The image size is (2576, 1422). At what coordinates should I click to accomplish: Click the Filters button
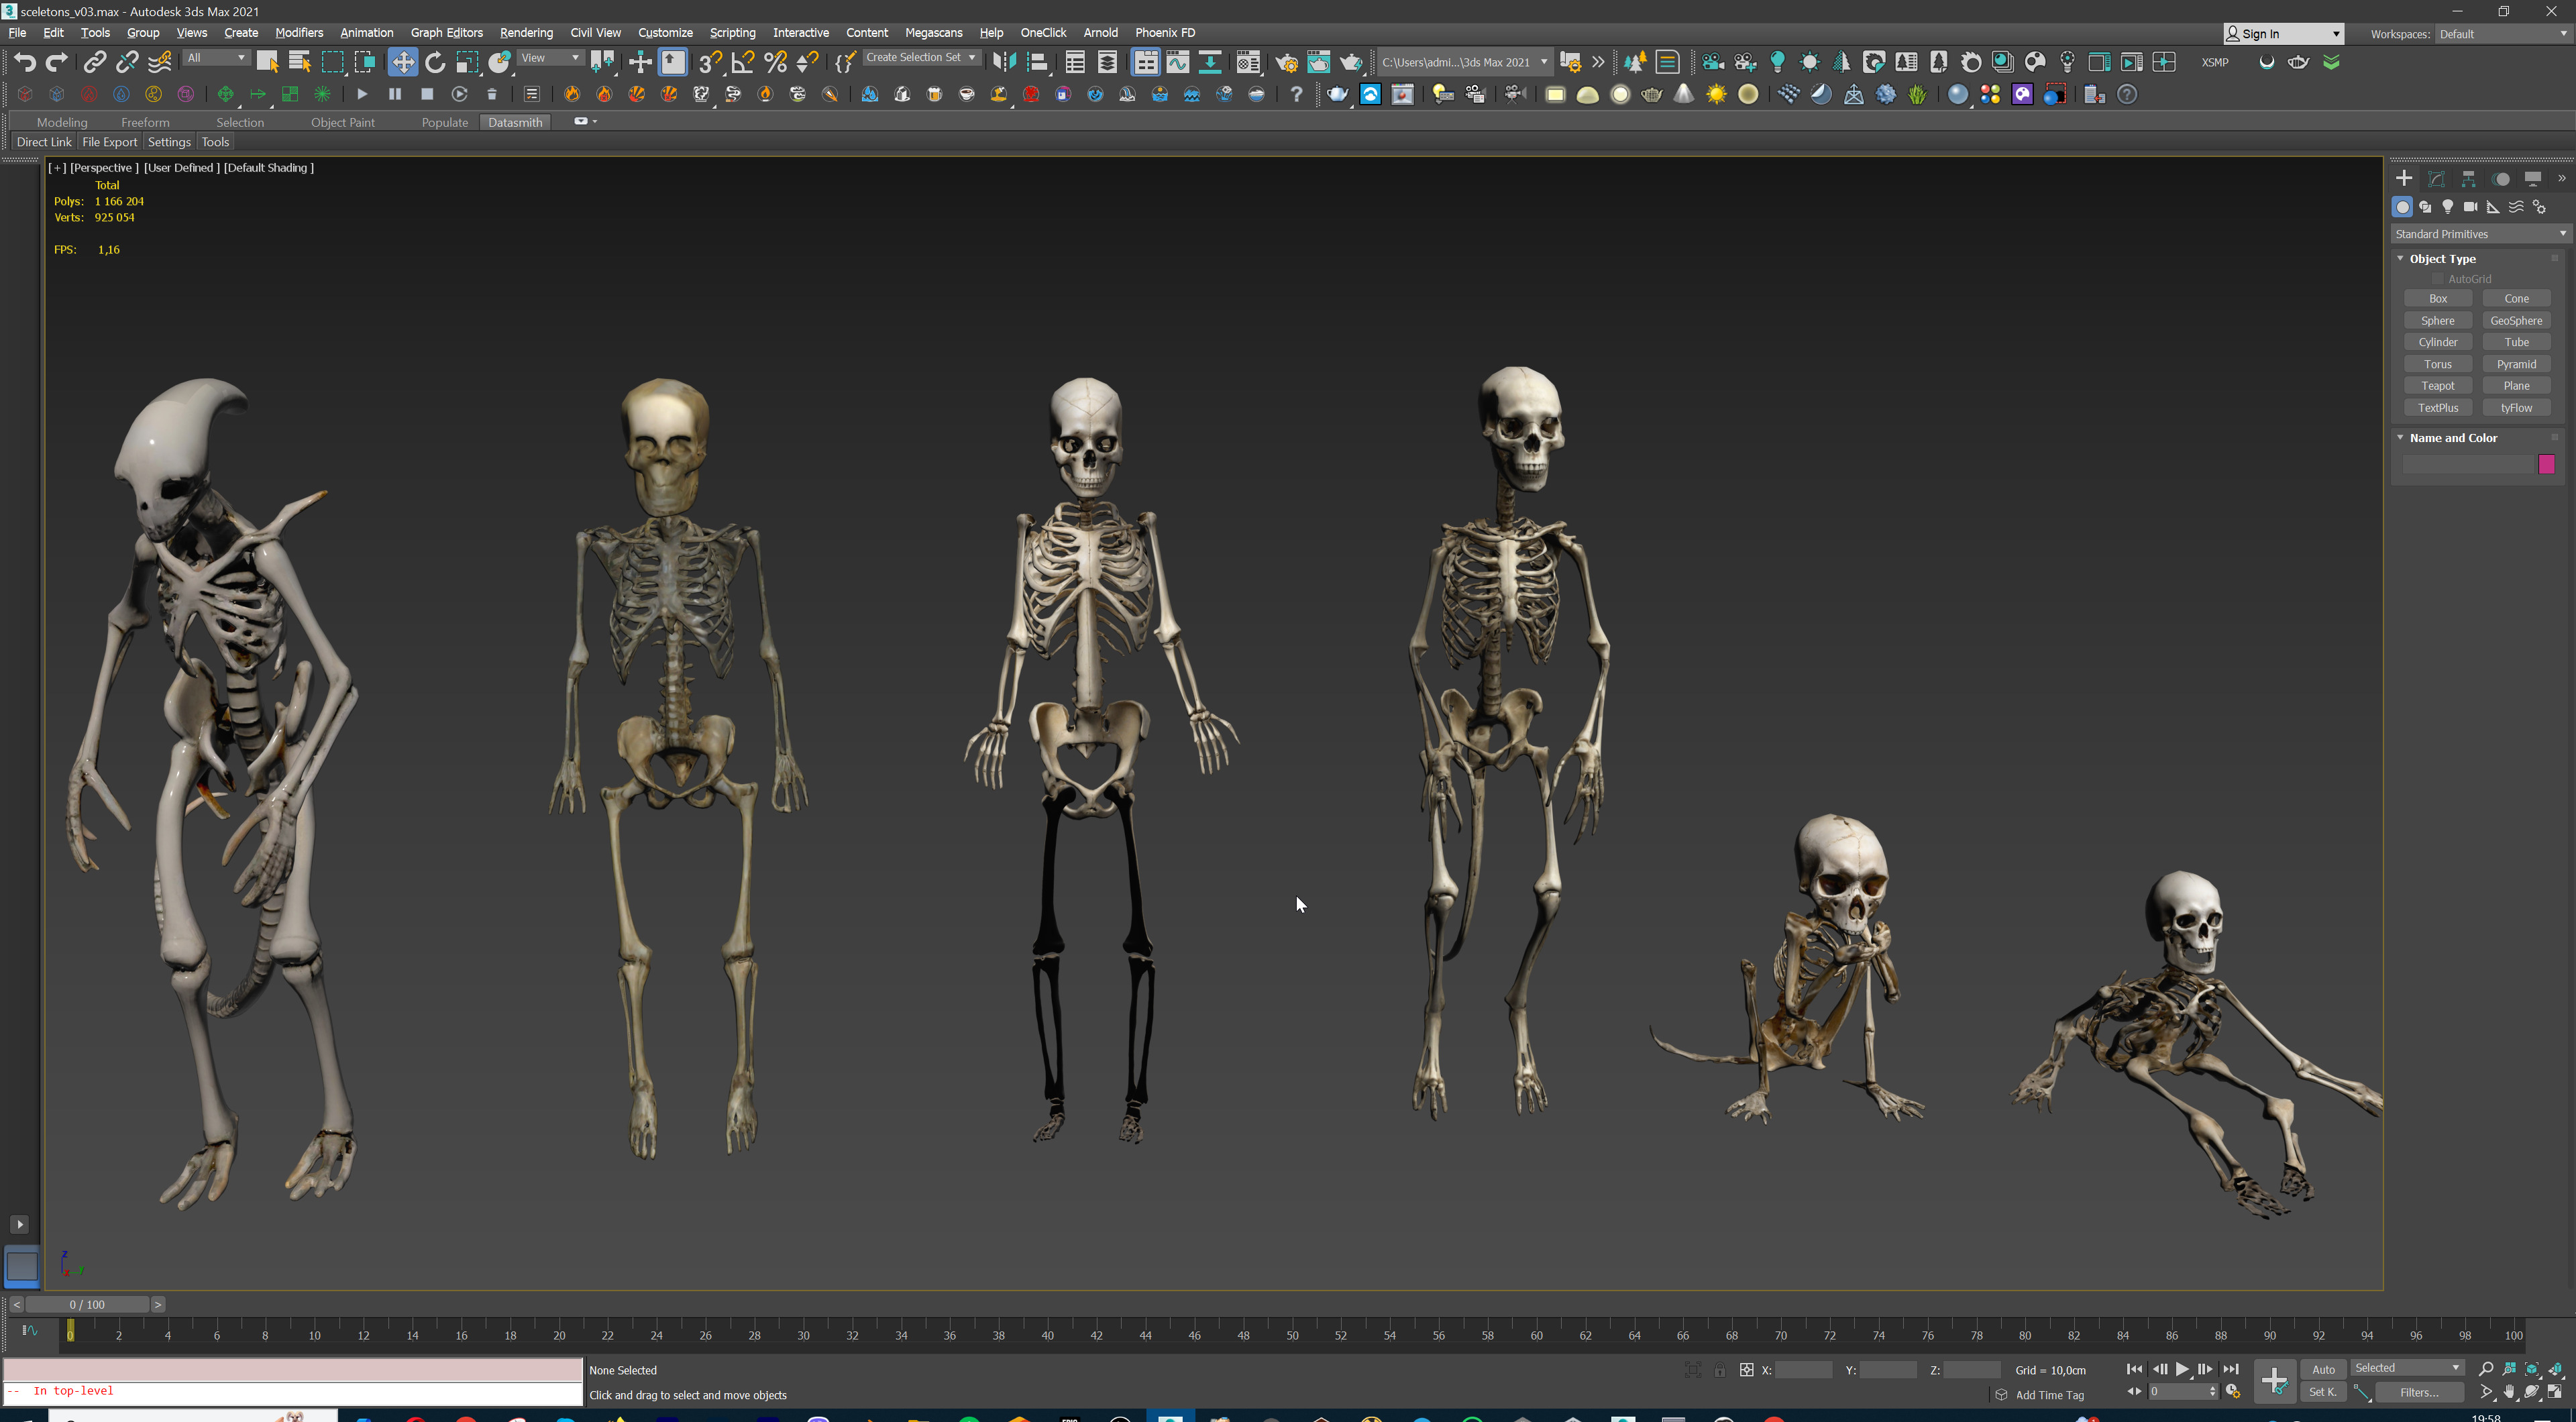[2419, 1392]
